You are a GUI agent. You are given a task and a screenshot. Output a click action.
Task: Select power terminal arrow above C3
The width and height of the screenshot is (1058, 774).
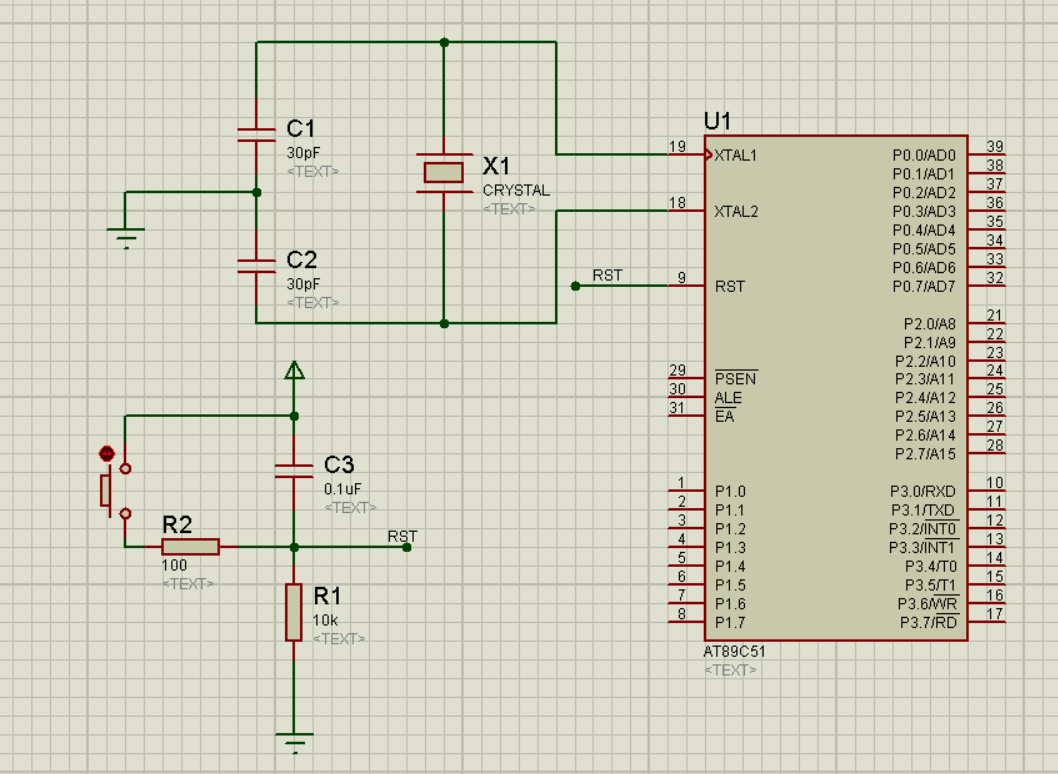click(x=294, y=370)
